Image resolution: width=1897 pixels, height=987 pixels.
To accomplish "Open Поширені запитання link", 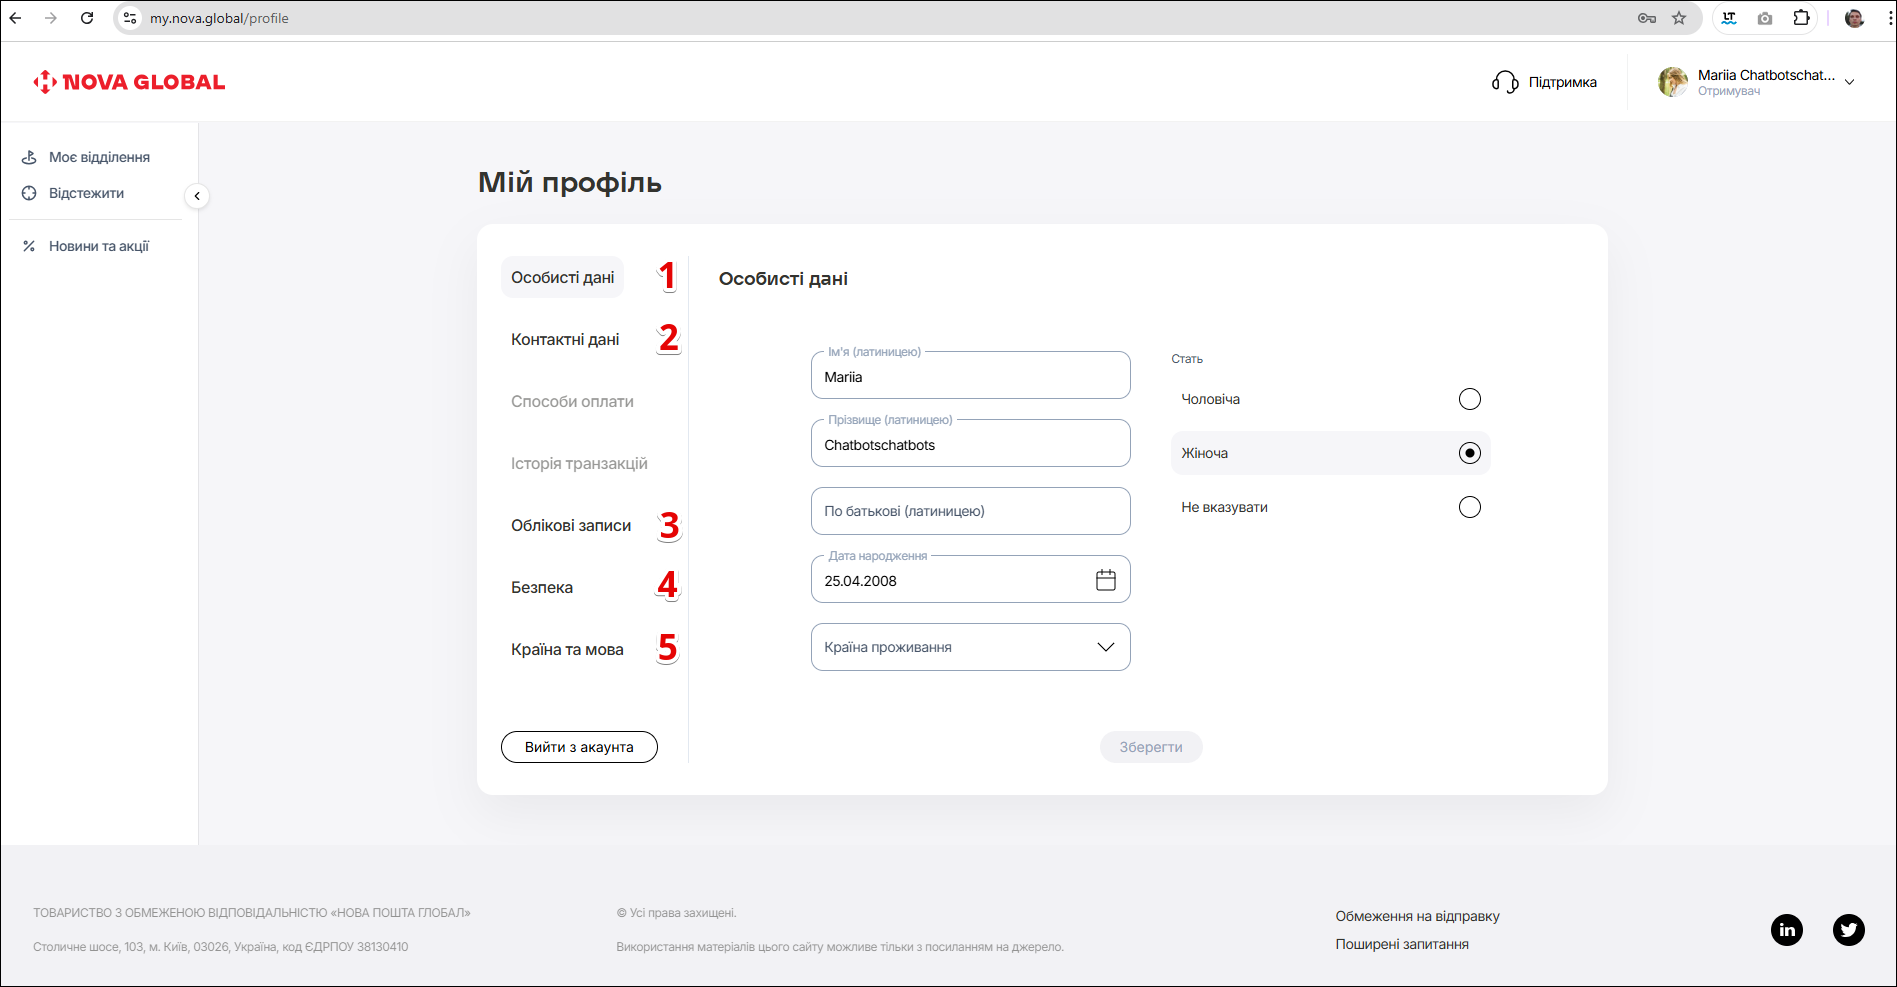I will (1401, 944).
